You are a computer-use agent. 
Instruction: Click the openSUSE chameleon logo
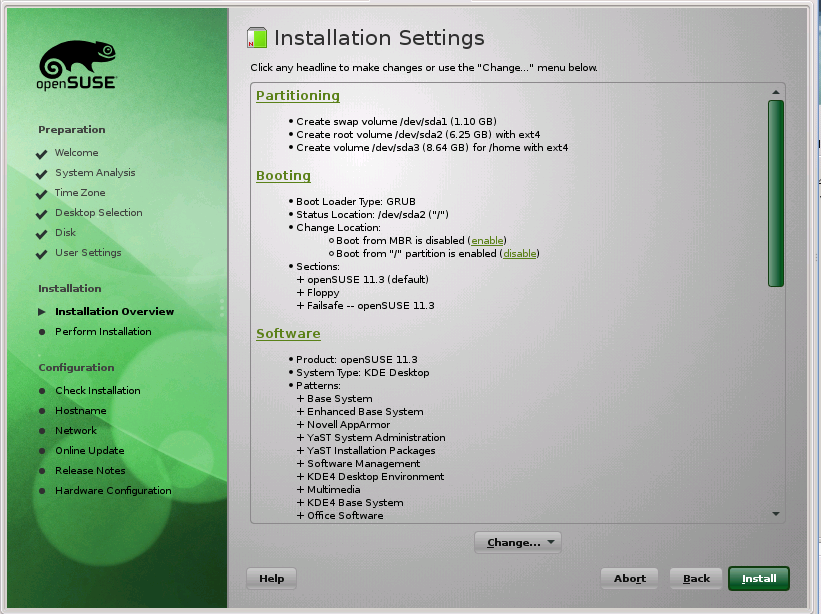(x=77, y=64)
